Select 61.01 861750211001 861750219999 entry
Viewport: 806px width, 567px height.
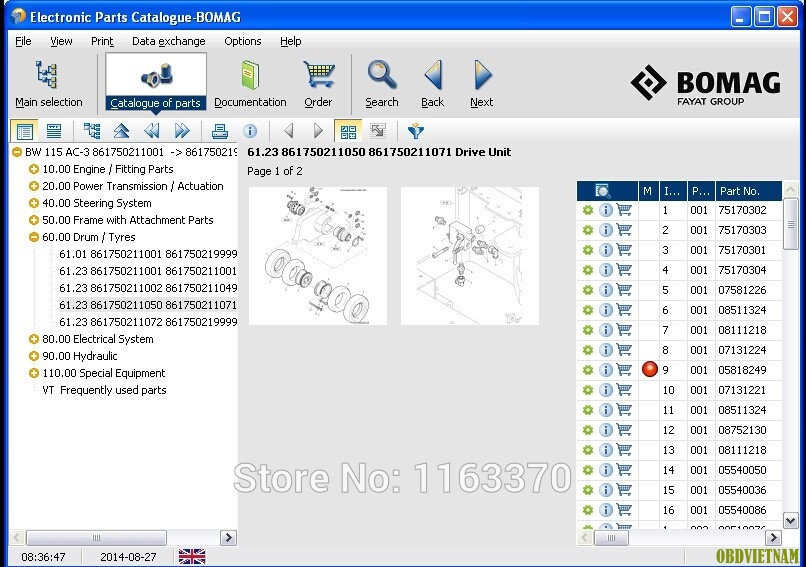(148, 254)
